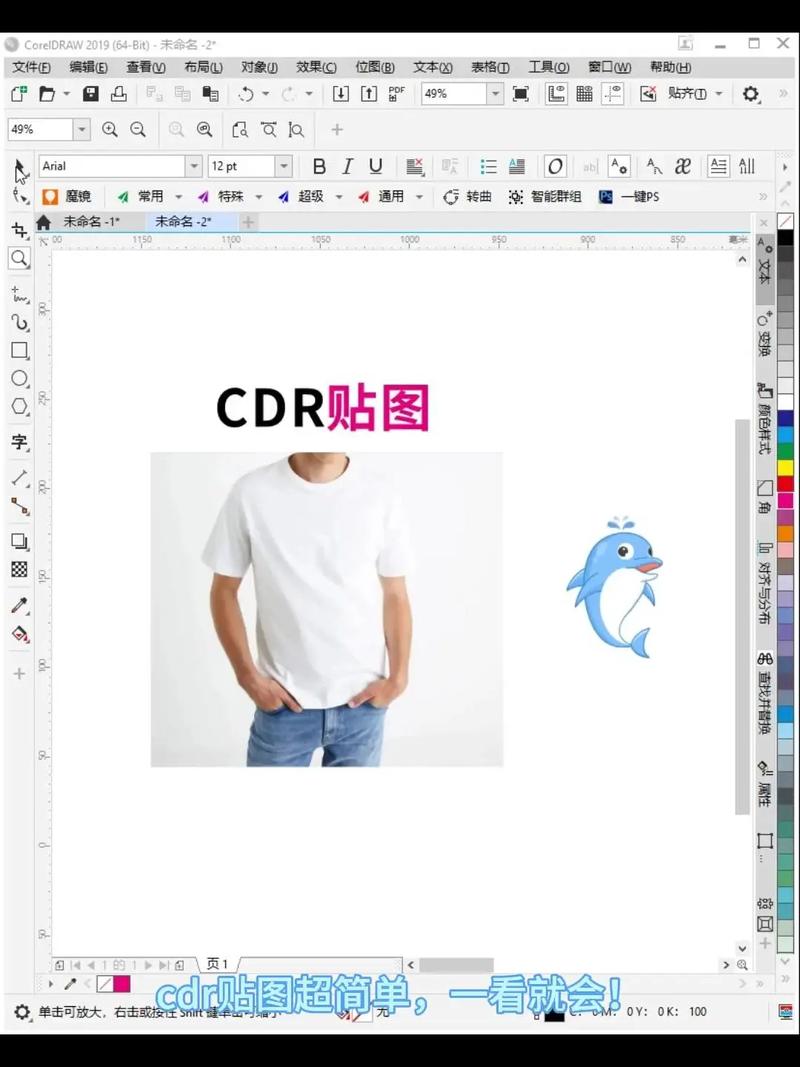Open the 一键PS plugin
Viewport: 800px width, 1067px height.
(629, 197)
